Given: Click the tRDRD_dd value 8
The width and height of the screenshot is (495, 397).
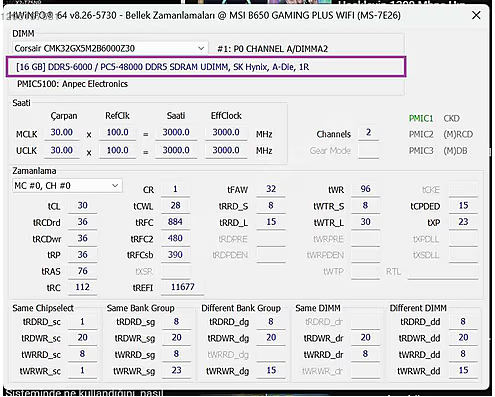Looking at the screenshot, I should pos(463,322).
